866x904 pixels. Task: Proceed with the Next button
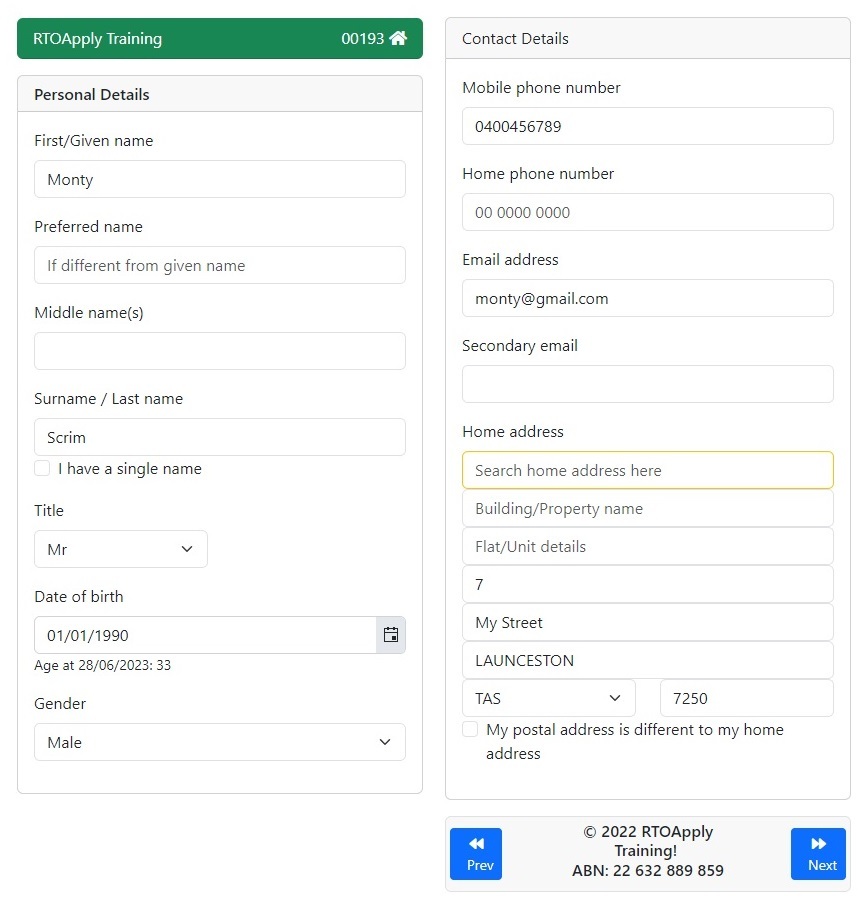coord(818,854)
